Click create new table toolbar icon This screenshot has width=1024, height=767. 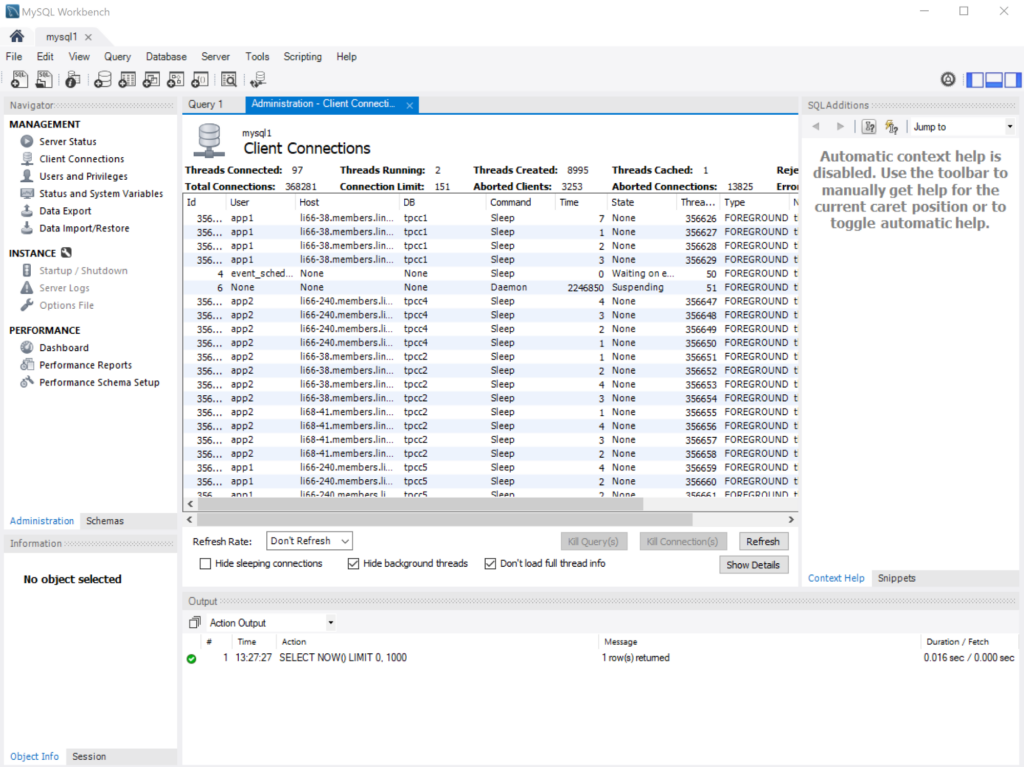[x=126, y=80]
